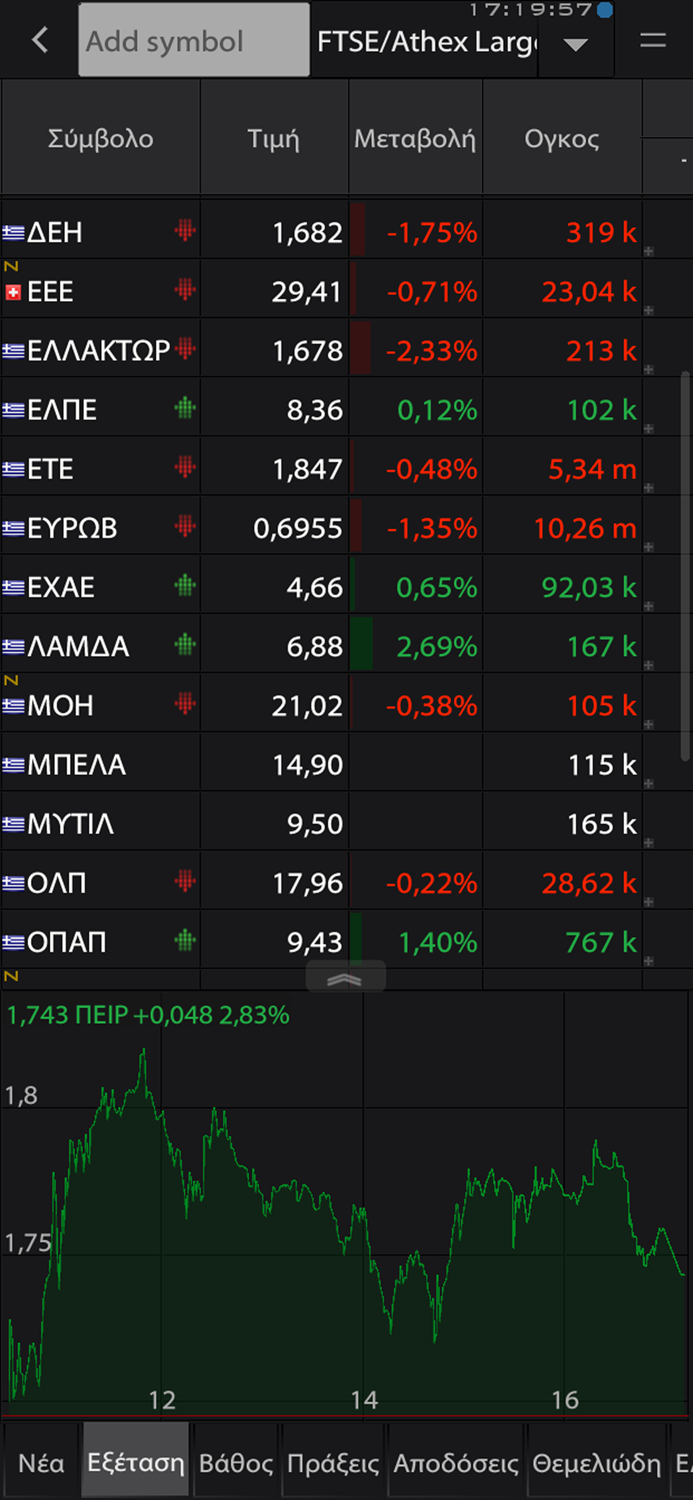Open the hamburger menu icon
693x1500 pixels.
coord(652,40)
